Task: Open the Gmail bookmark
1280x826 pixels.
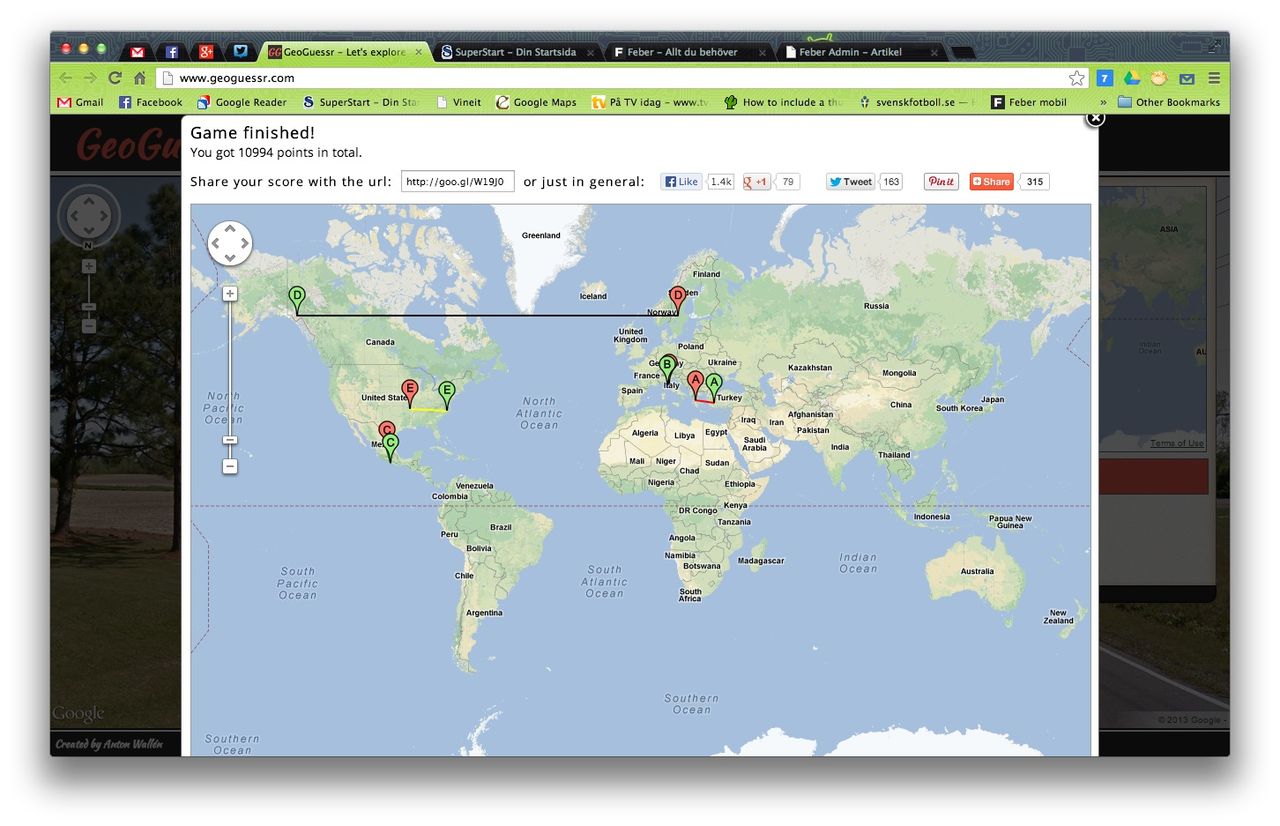Action: pos(81,102)
